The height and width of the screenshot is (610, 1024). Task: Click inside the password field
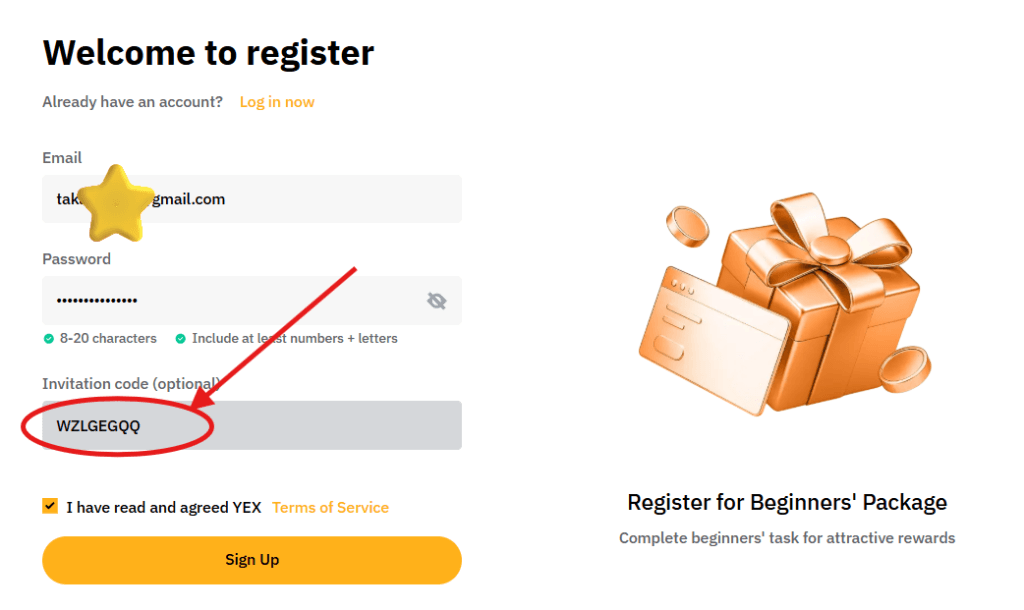(x=200, y=300)
